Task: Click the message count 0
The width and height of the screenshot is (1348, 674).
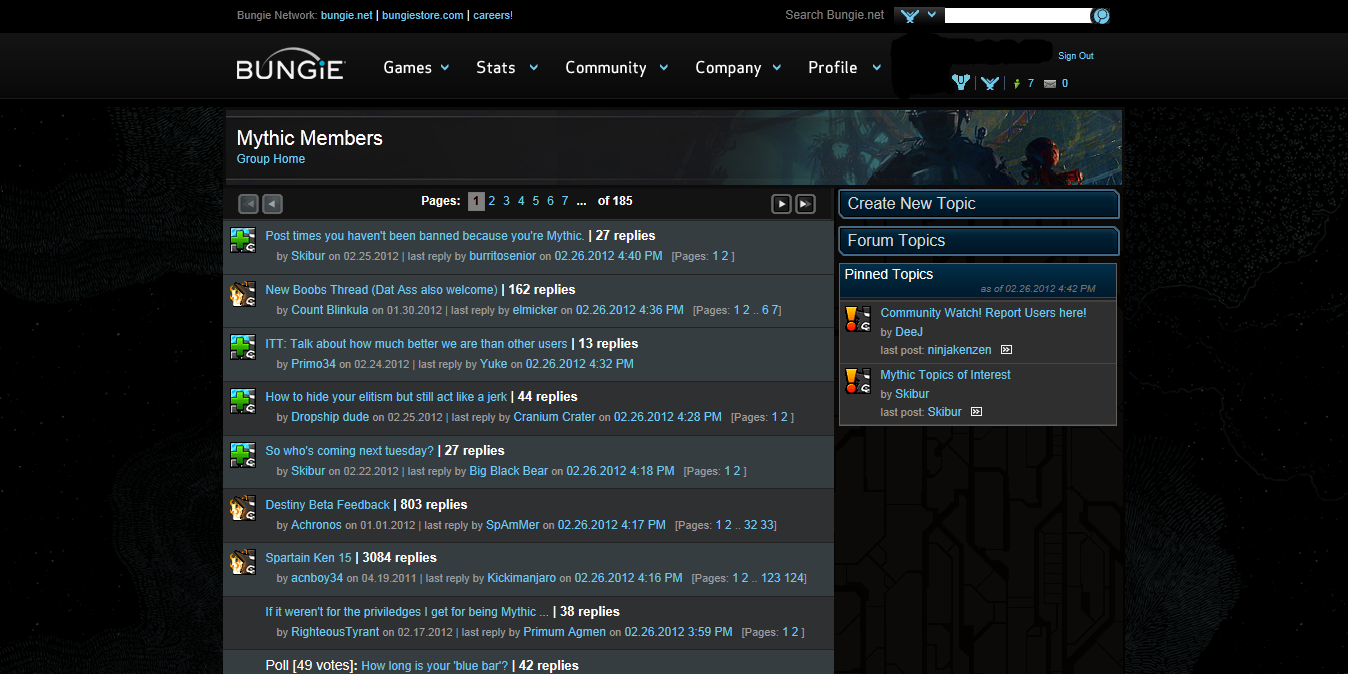Action: 1064,84
